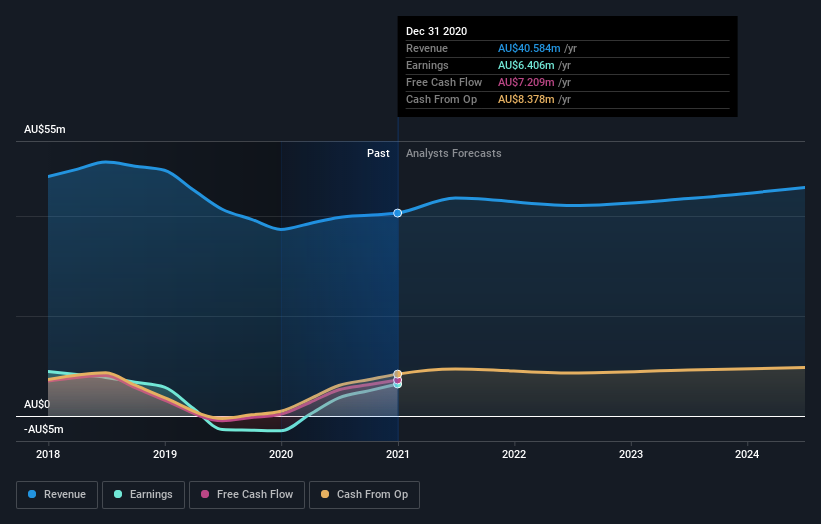Click the AU$55m y-axis label
Viewport: 821px width, 524px height.
pos(45,129)
